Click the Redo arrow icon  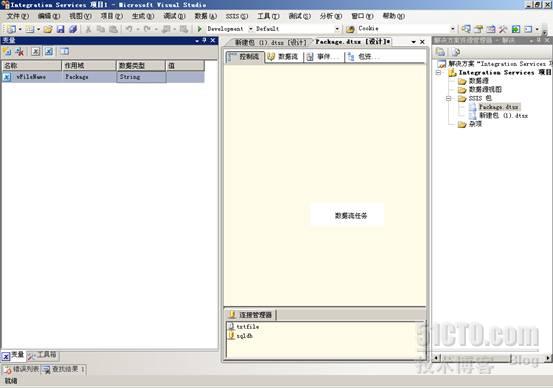click(147, 29)
